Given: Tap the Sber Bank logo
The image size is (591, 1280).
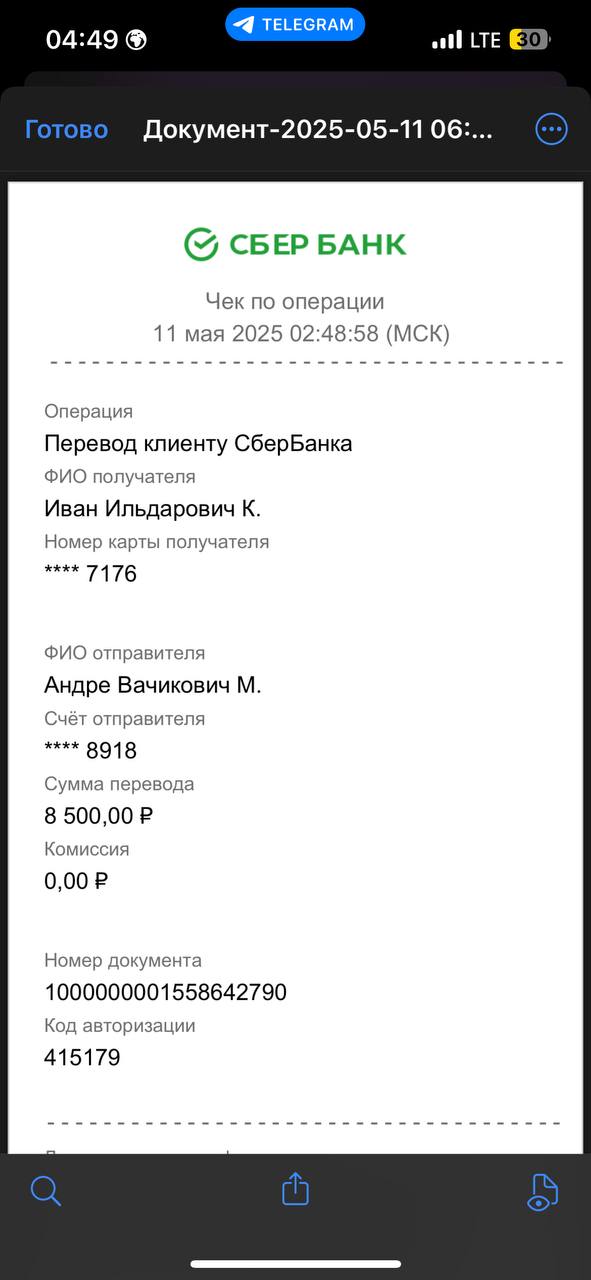Looking at the screenshot, I should [295, 244].
